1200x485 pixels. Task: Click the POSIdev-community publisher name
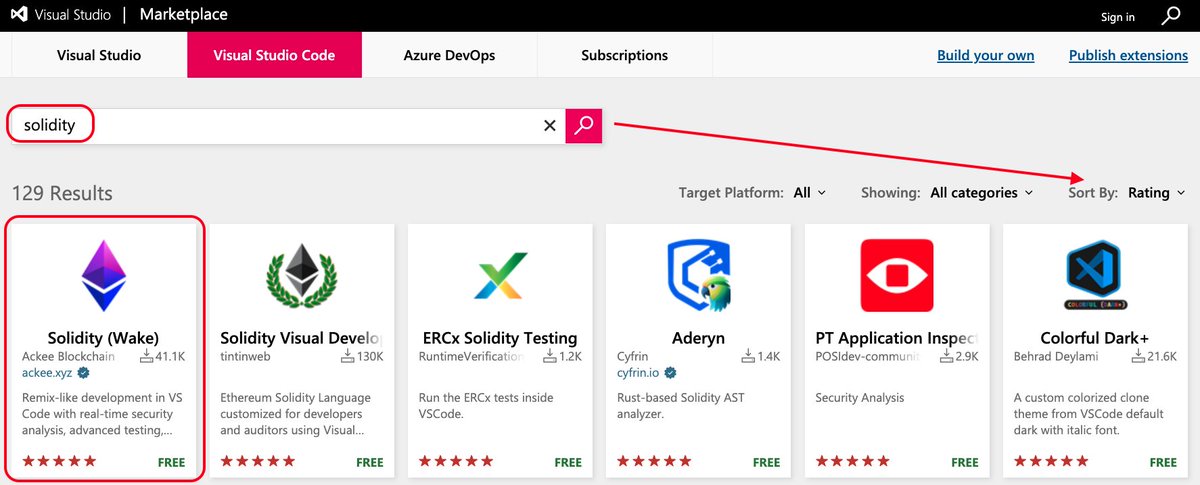tap(869, 356)
